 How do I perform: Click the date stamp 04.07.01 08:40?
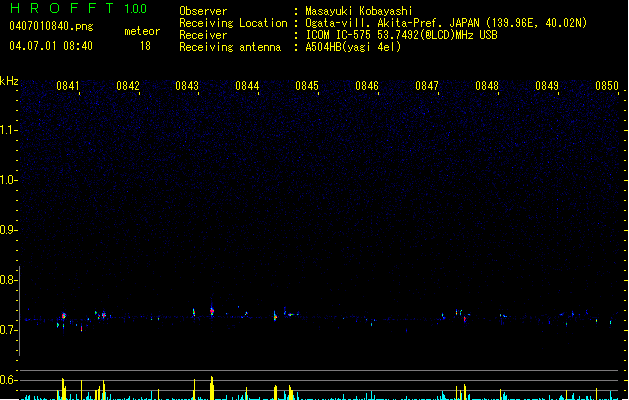click(51, 46)
